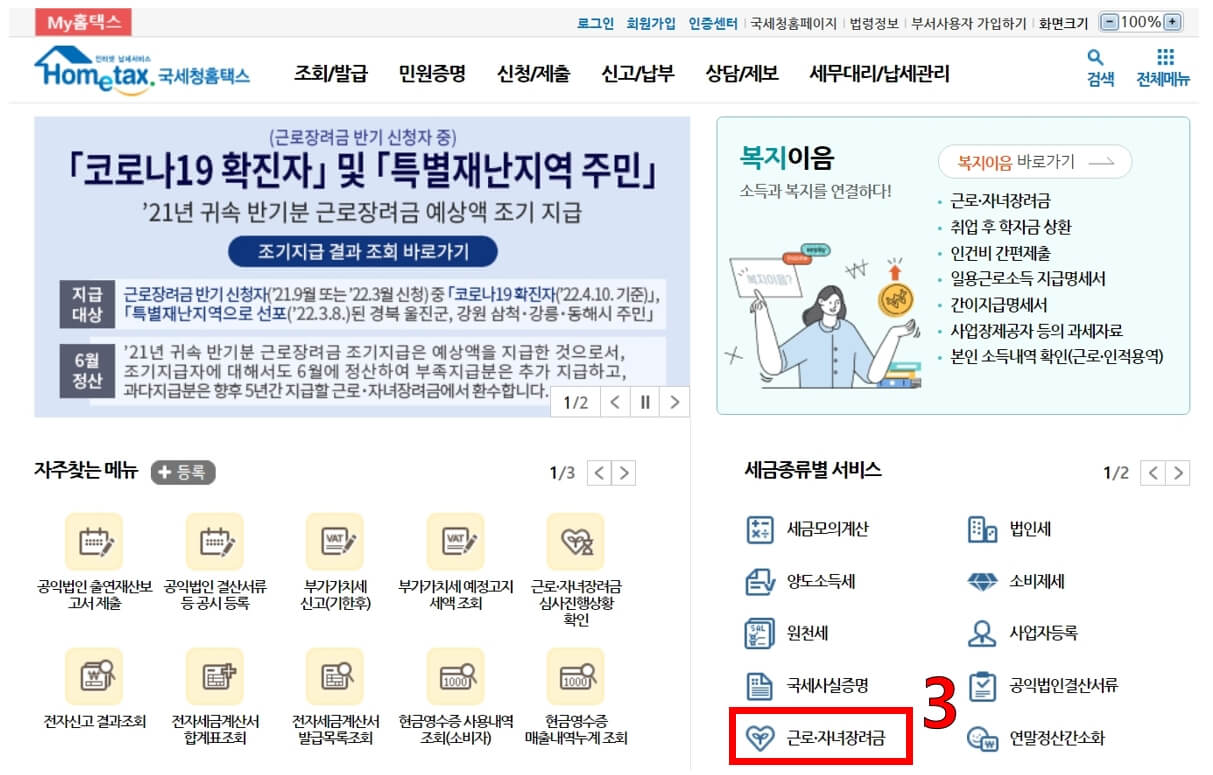The width and height of the screenshot is (1213, 775).
Task: Decrease screen size with minus button
Action: [x=1108, y=22]
